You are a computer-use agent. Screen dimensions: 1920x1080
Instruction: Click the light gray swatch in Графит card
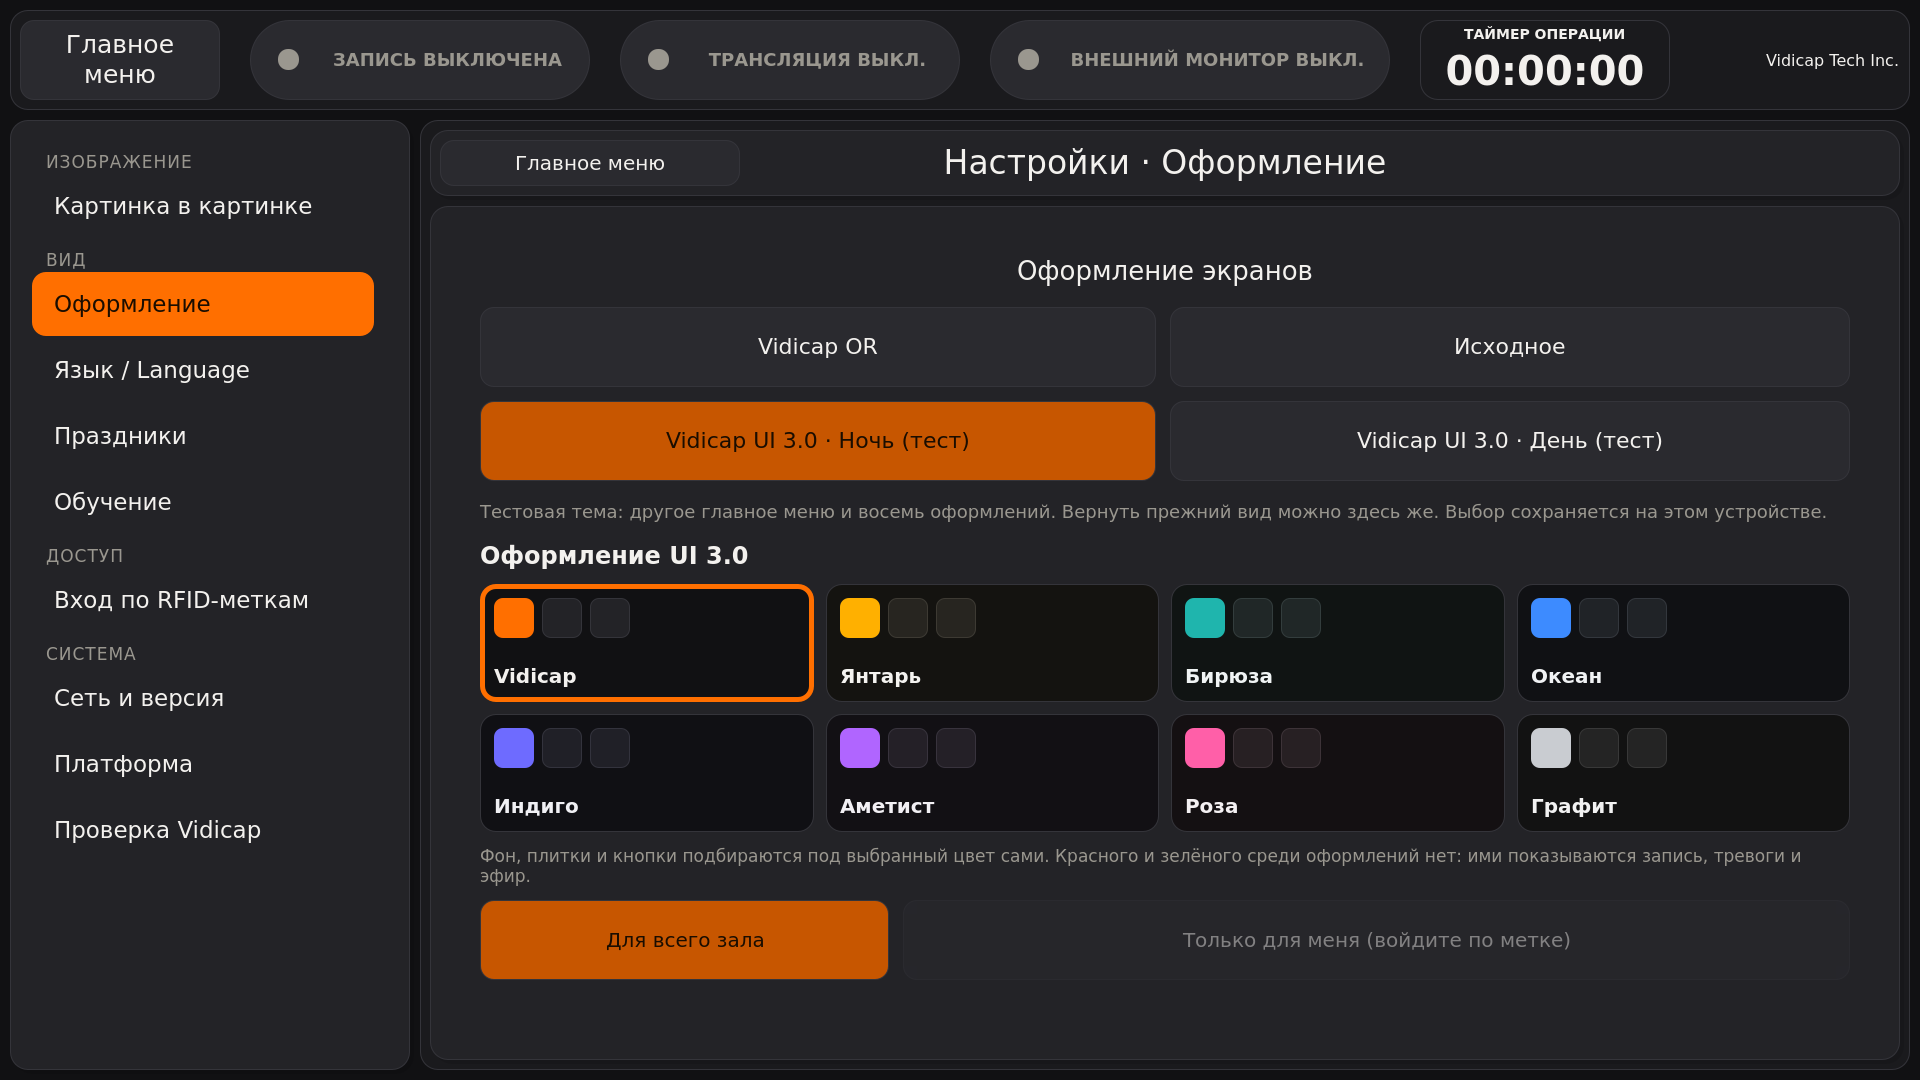pyautogui.click(x=1551, y=748)
